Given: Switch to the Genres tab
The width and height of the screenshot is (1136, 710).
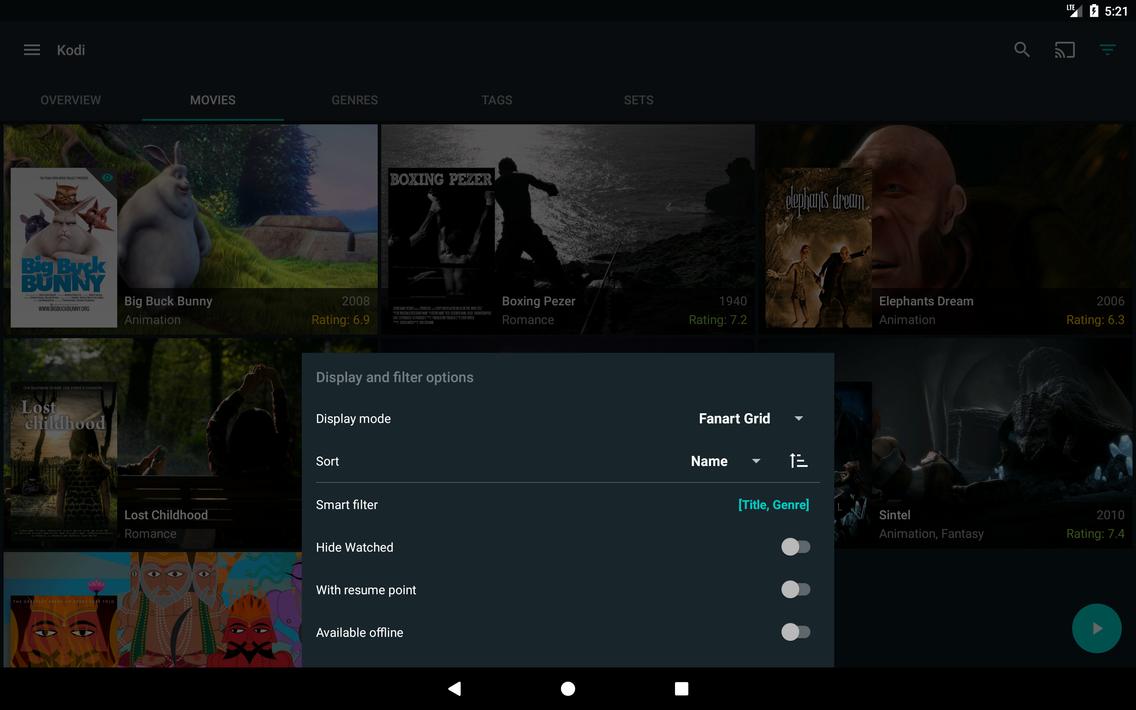Looking at the screenshot, I should [354, 100].
